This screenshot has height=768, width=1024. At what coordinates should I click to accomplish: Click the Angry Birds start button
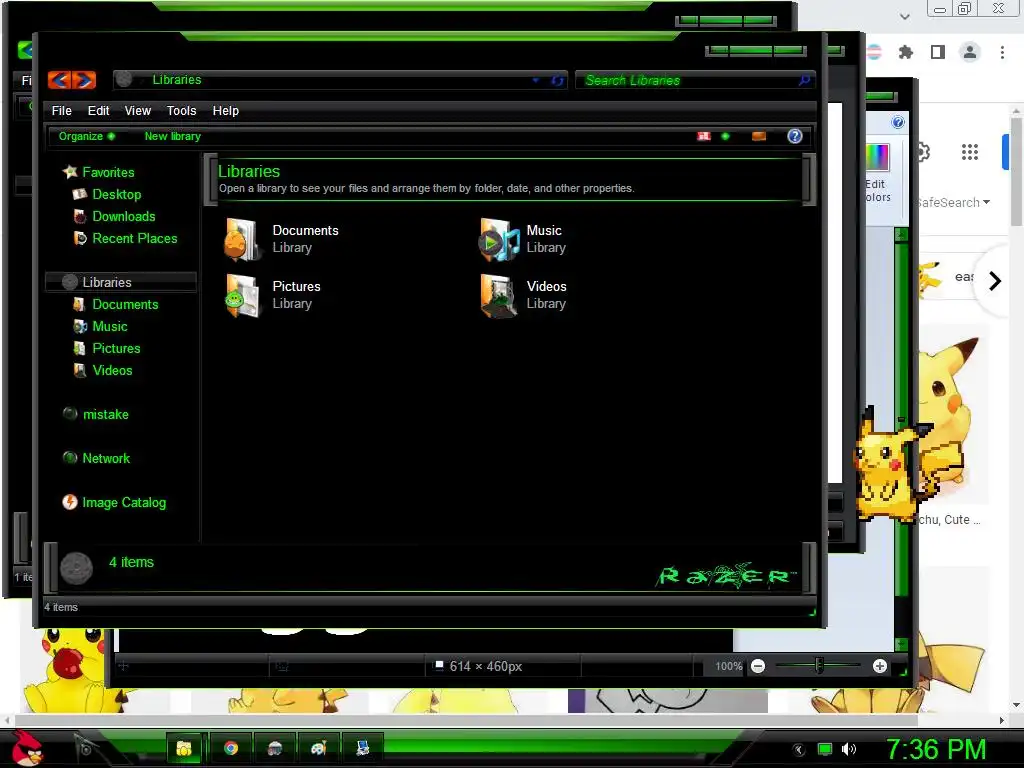pyautogui.click(x=26, y=748)
